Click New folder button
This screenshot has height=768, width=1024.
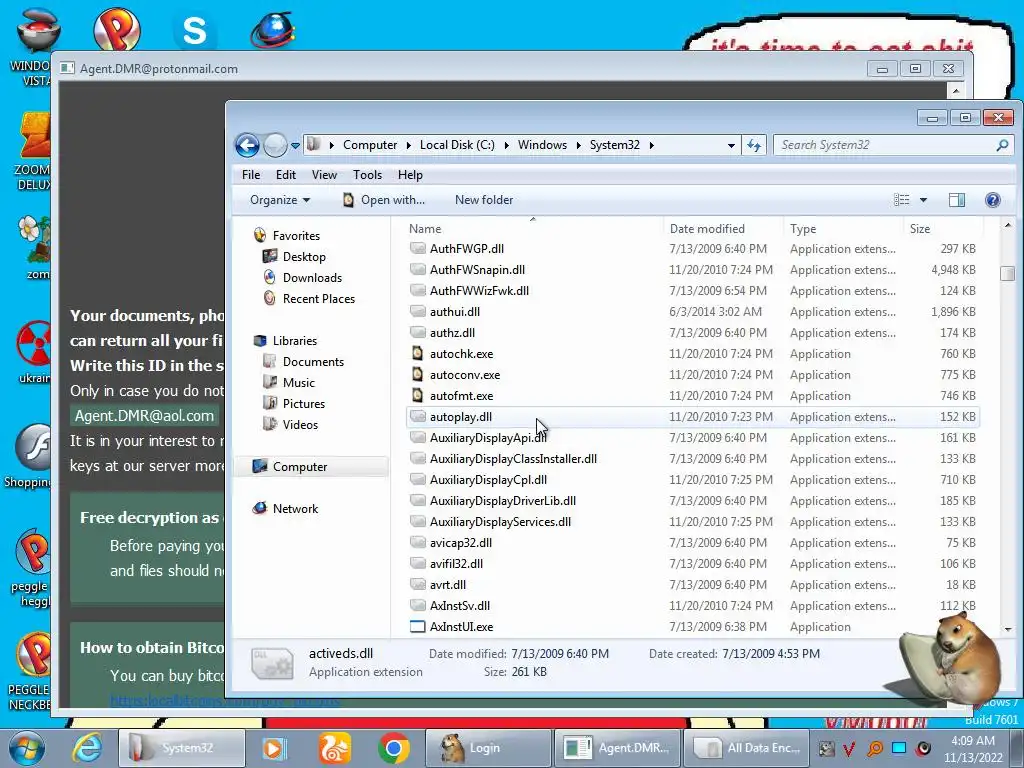484,200
